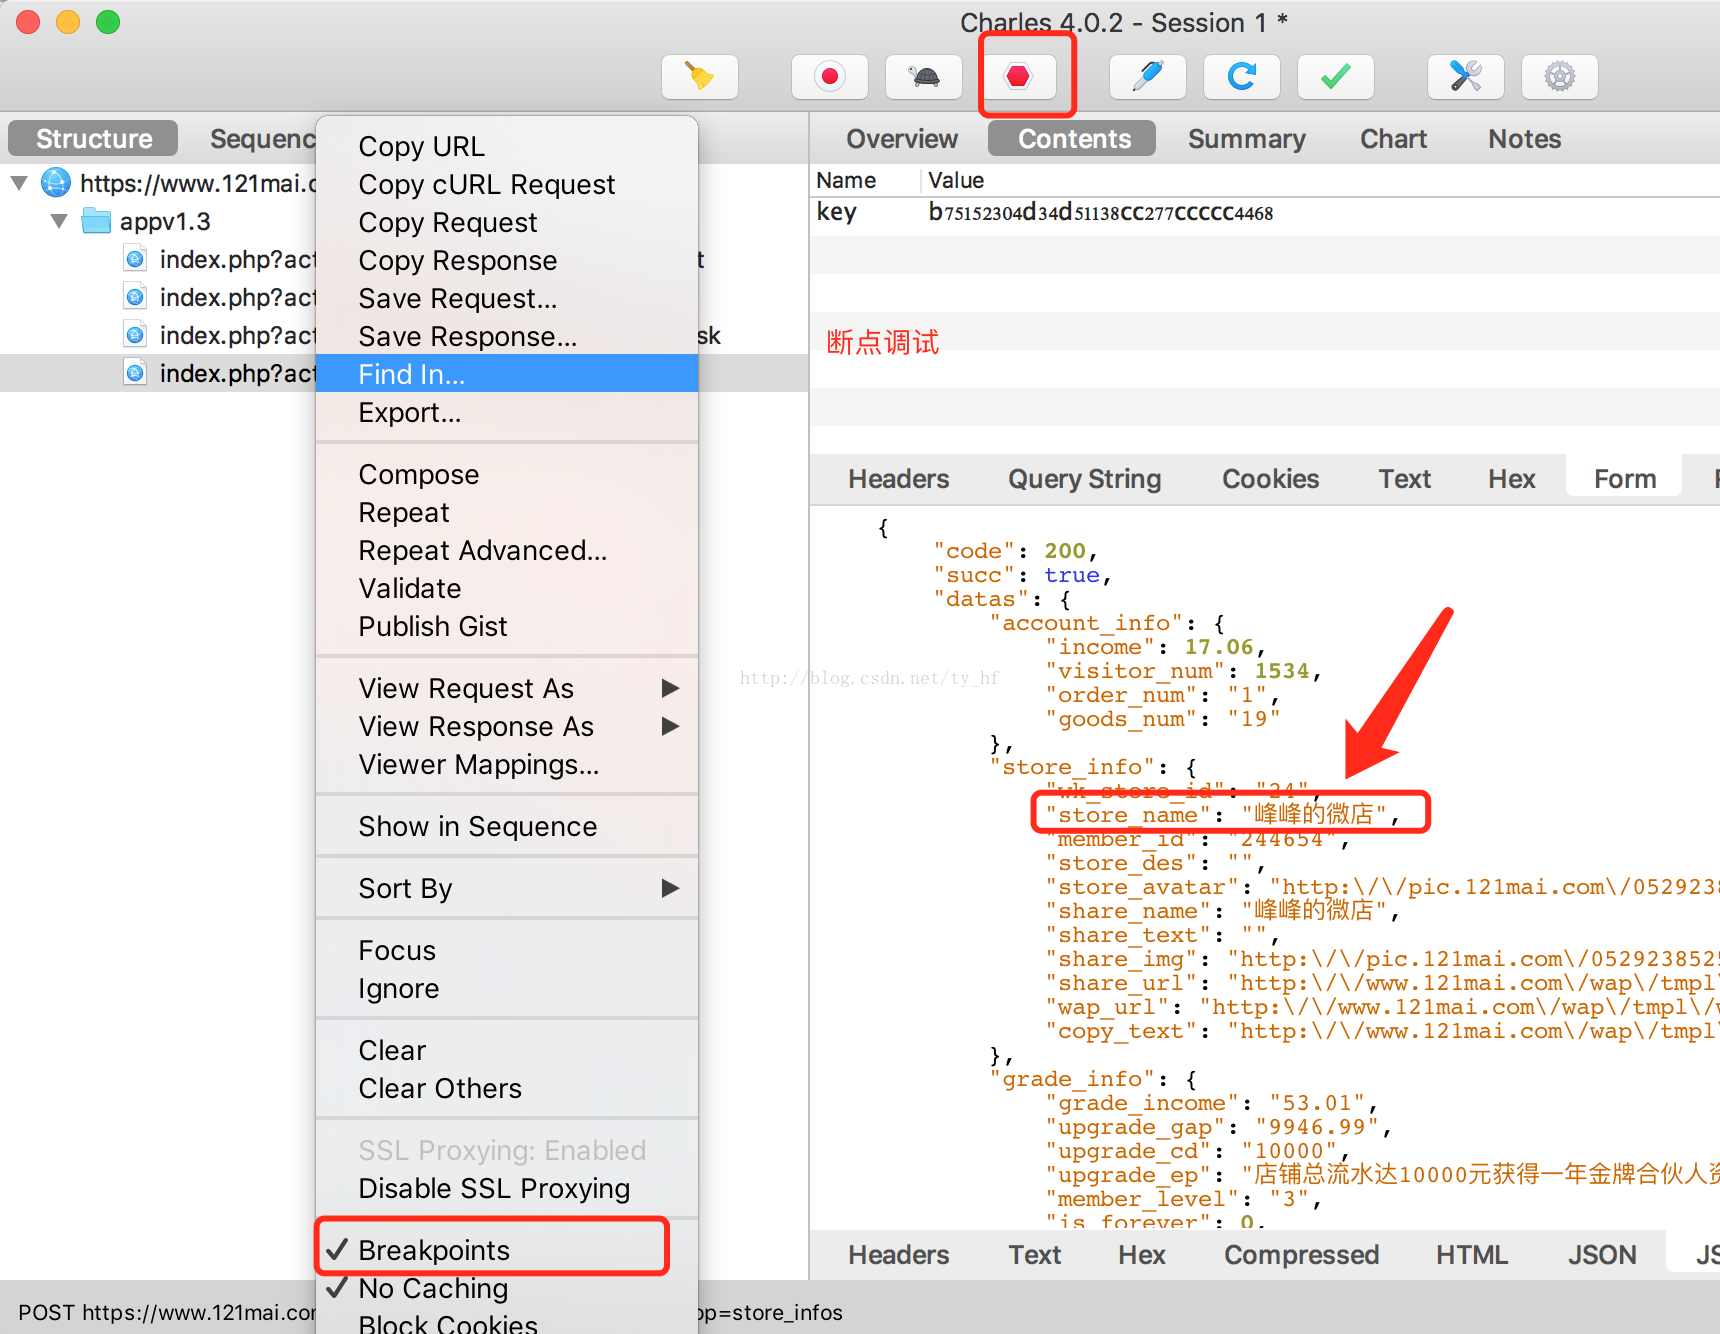The width and height of the screenshot is (1720, 1334).
Task: Click the pen Compose toolbar icon
Action: click(1148, 77)
